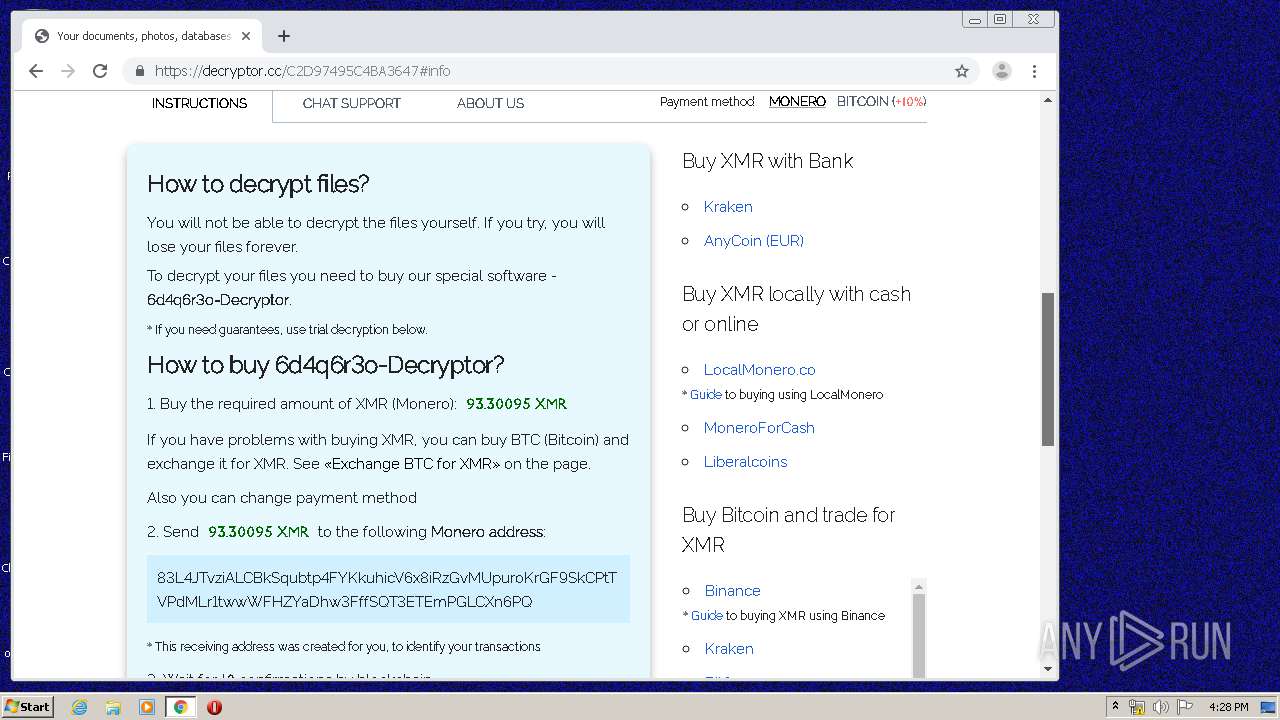The width and height of the screenshot is (1280, 720).
Task: Switch to the INSTRUCTIONS tab
Action: click(x=199, y=103)
